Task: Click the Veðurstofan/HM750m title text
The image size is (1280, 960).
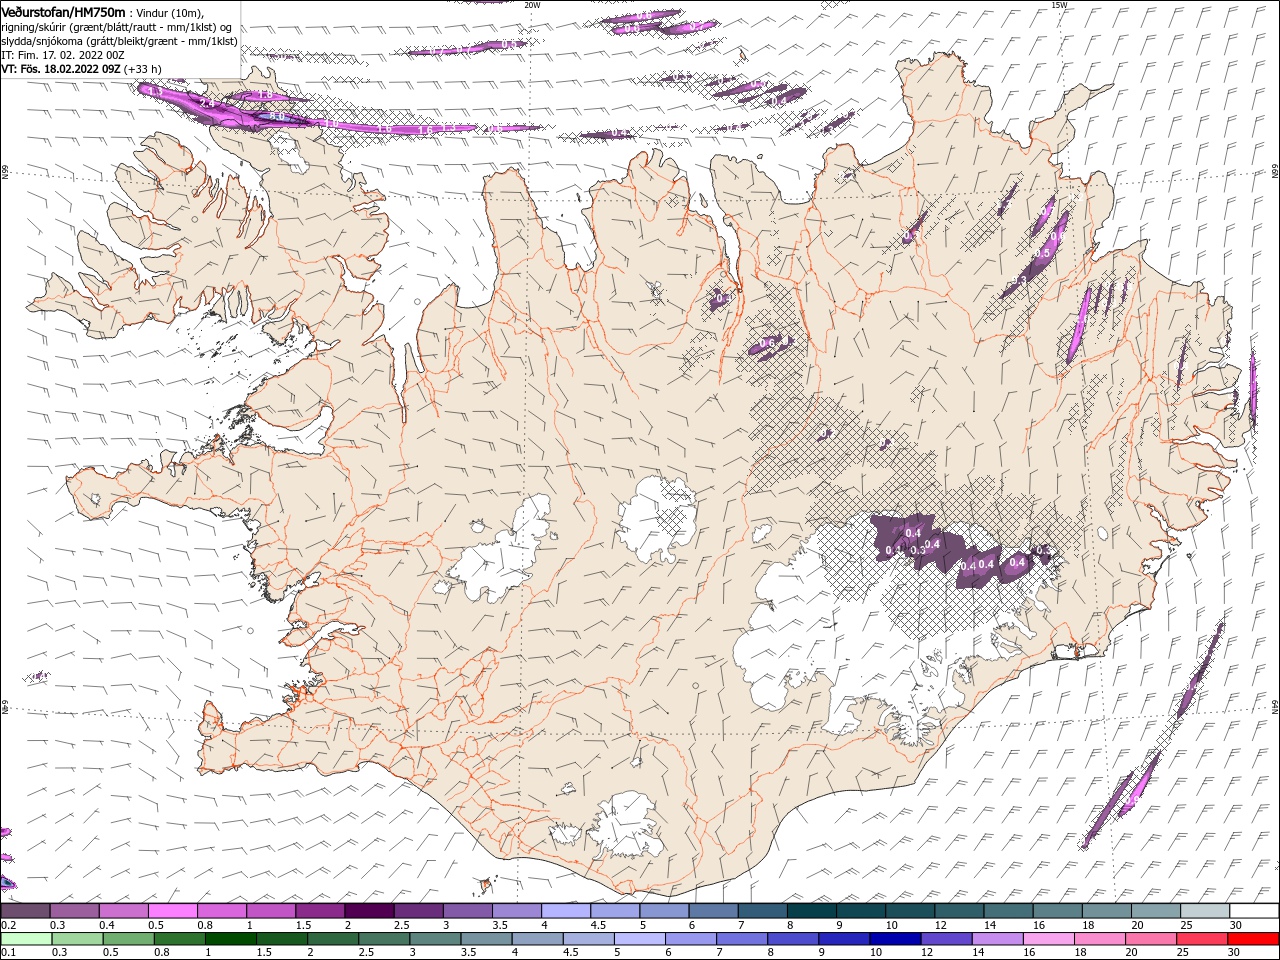Action: 63,11
